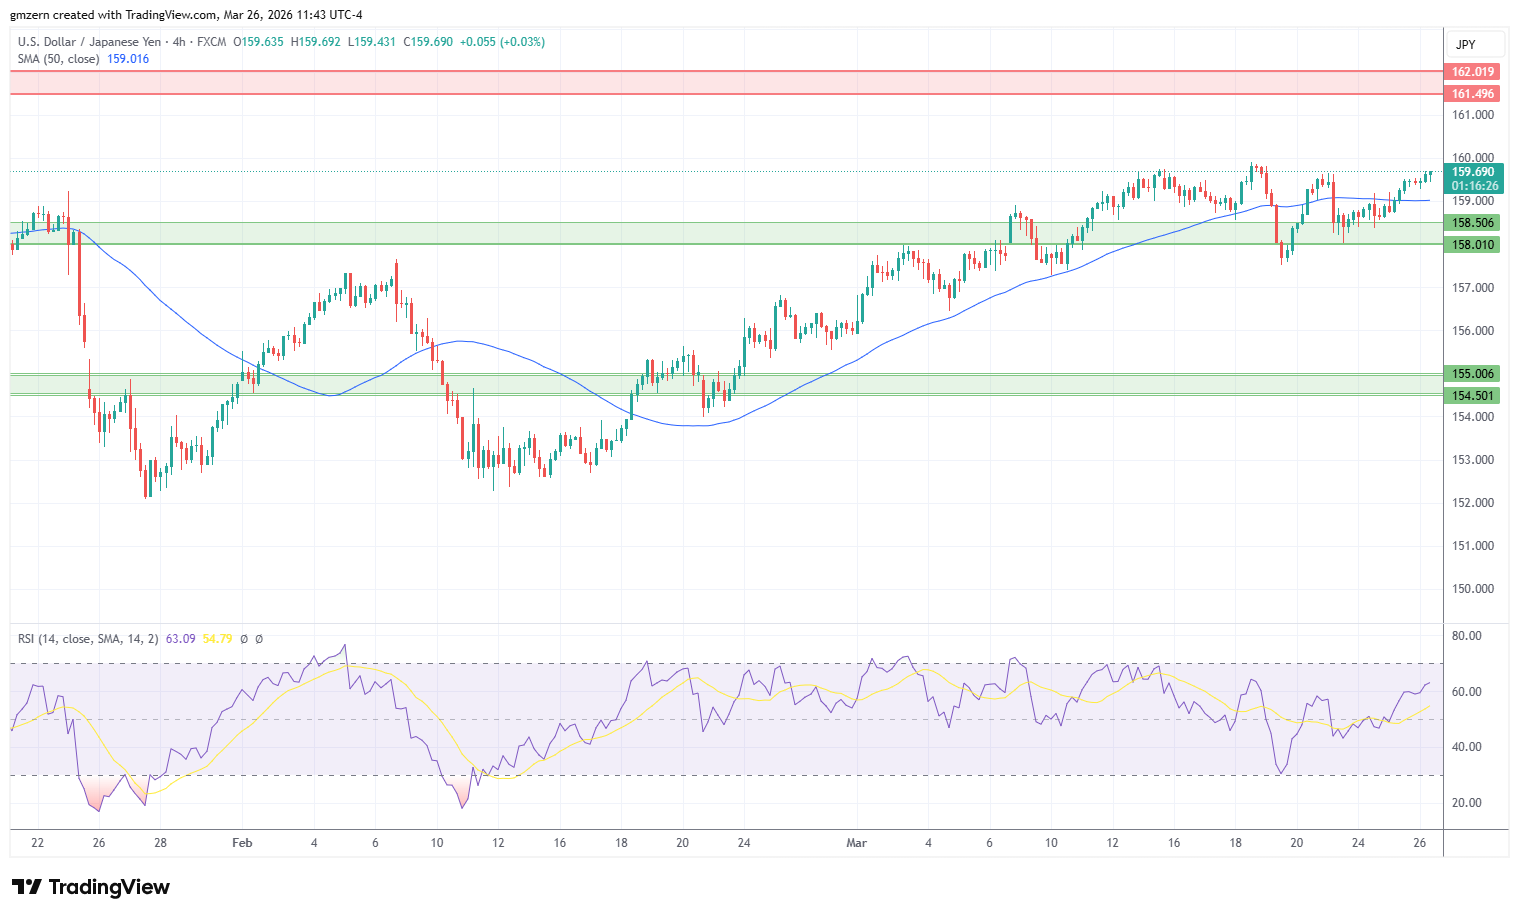Click the Feb label on the time axis
The image size is (1519, 917).
(242, 843)
